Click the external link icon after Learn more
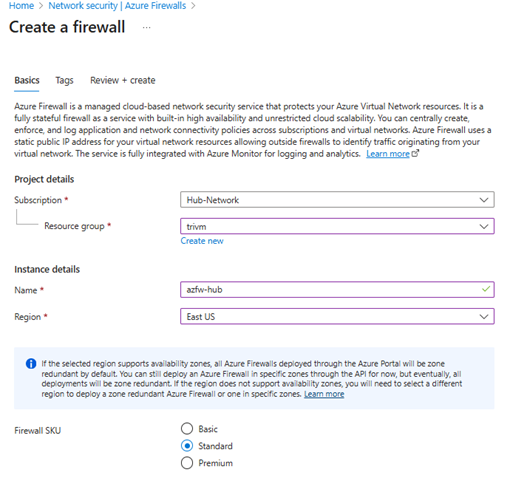527x478 pixels. click(415, 154)
